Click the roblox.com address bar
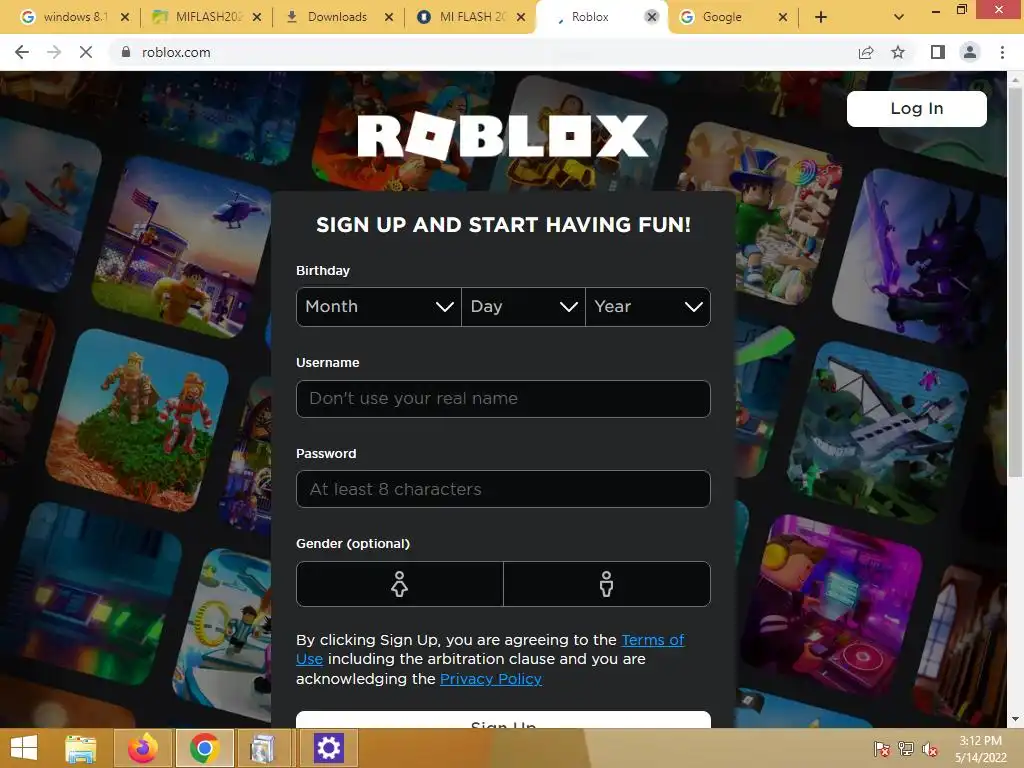This screenshot has height=768, width=1024. tap(483, 52)
